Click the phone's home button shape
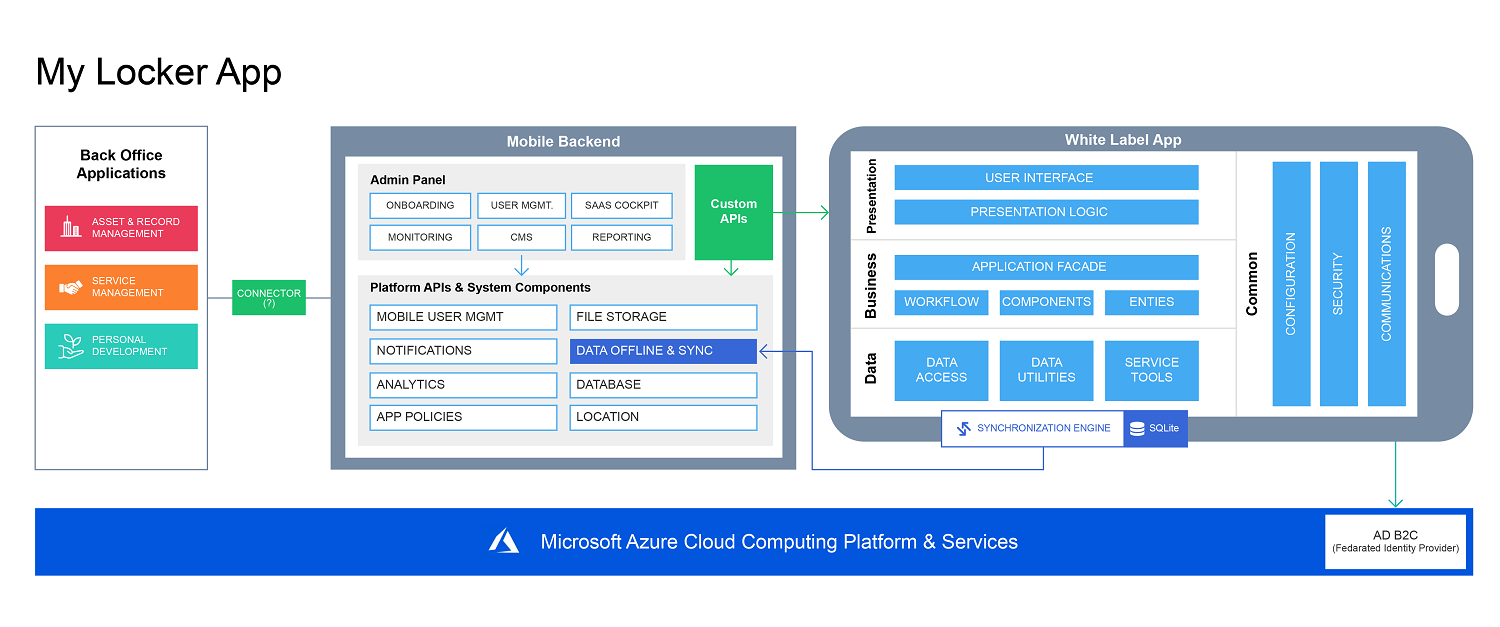Image resolution: width=1500 pixels, height=627 pixels. point(1446,279)
